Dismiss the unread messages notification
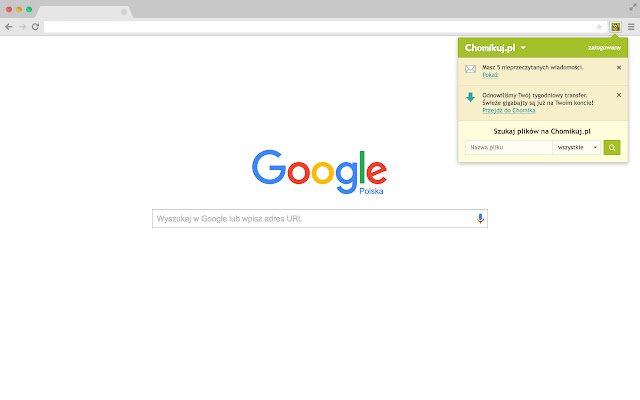 pos(619,68)
